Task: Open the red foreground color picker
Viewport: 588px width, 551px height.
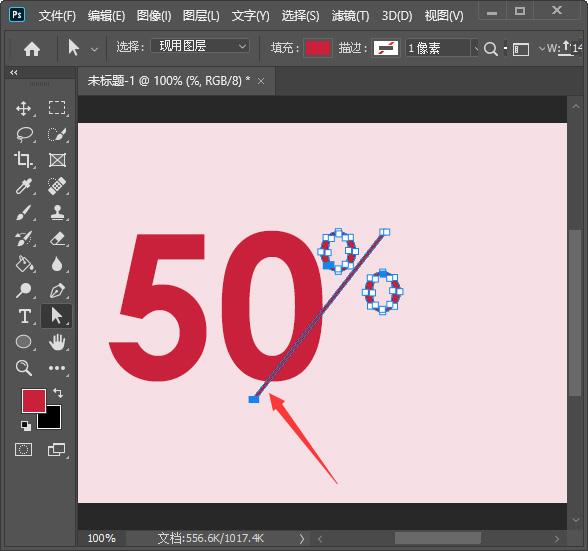Action: tap(34, 401)
